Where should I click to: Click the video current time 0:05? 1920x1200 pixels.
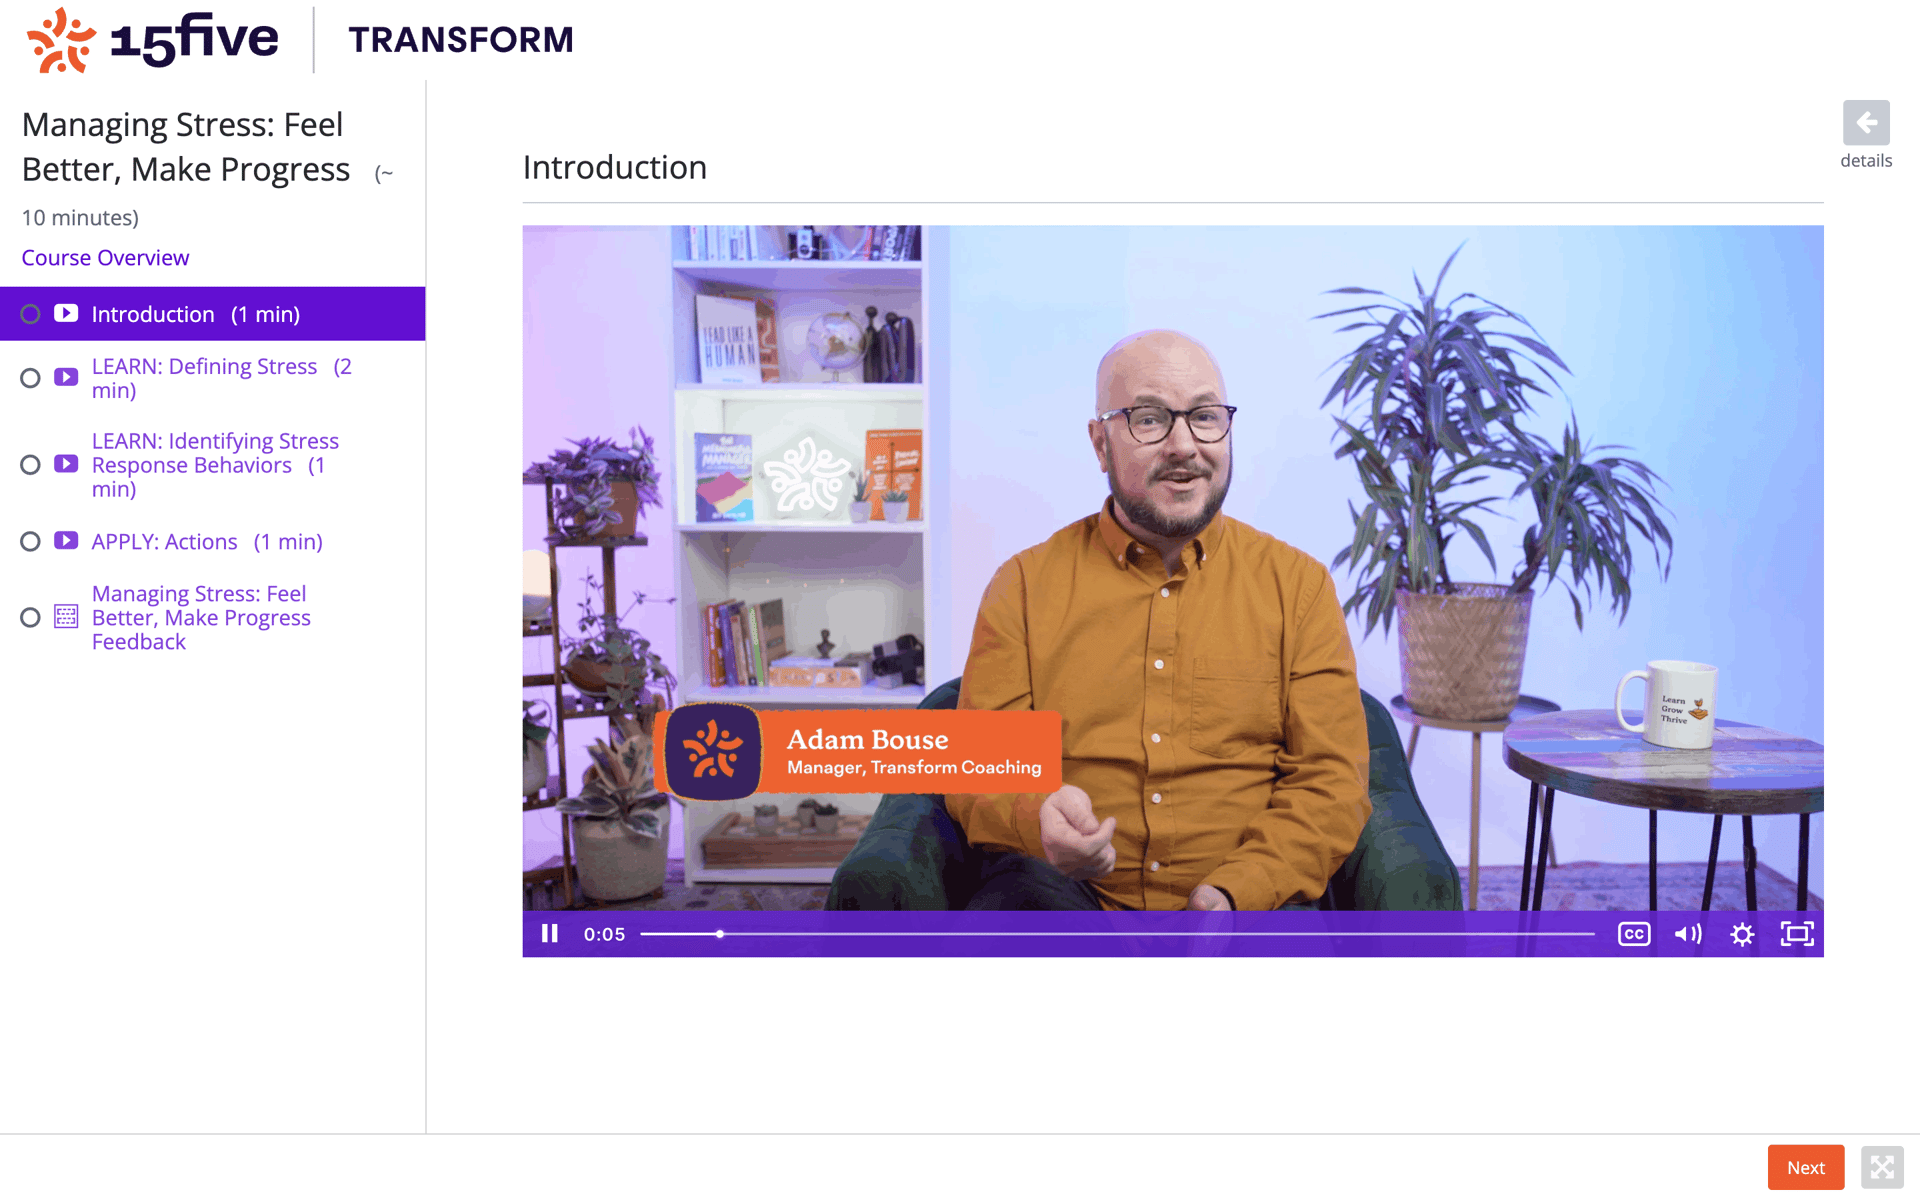click(x=604, y=934)
